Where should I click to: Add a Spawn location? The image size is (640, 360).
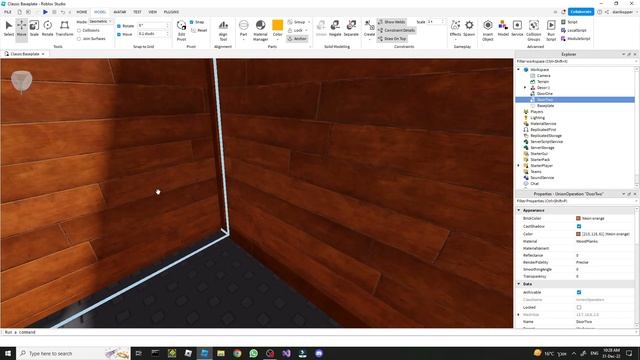[469, 28]
